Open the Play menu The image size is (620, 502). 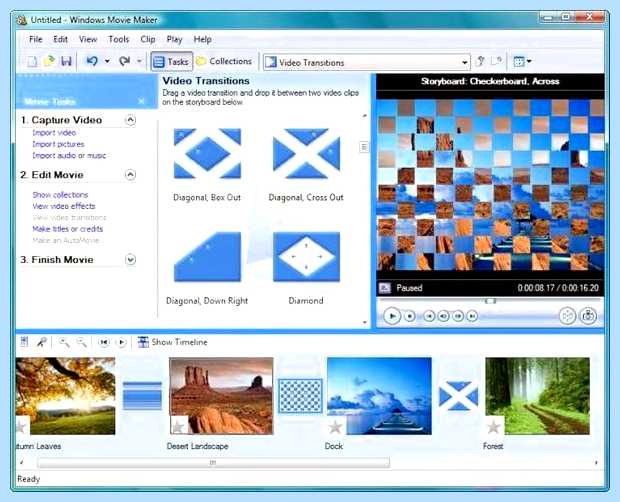(174, 40)
